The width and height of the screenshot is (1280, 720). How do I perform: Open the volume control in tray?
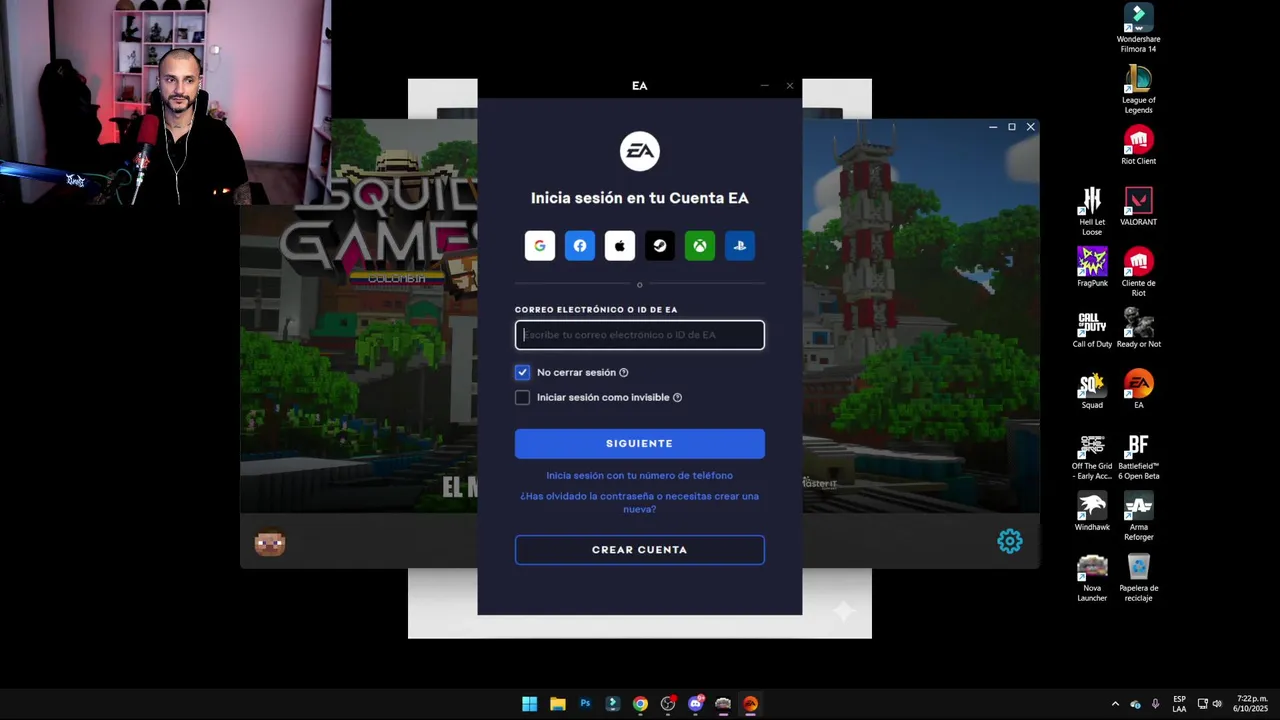tap(1218, 704)
